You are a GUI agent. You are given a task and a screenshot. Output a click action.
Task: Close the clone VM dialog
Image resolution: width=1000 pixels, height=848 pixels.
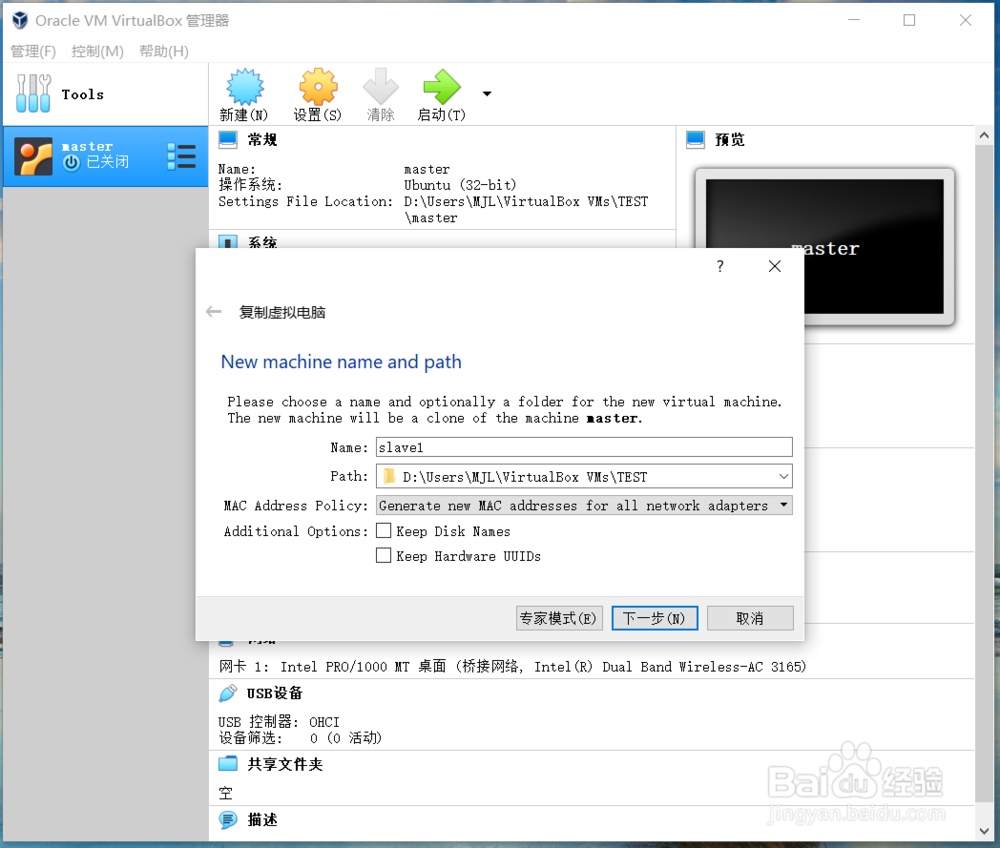click(x=775, y=266)
